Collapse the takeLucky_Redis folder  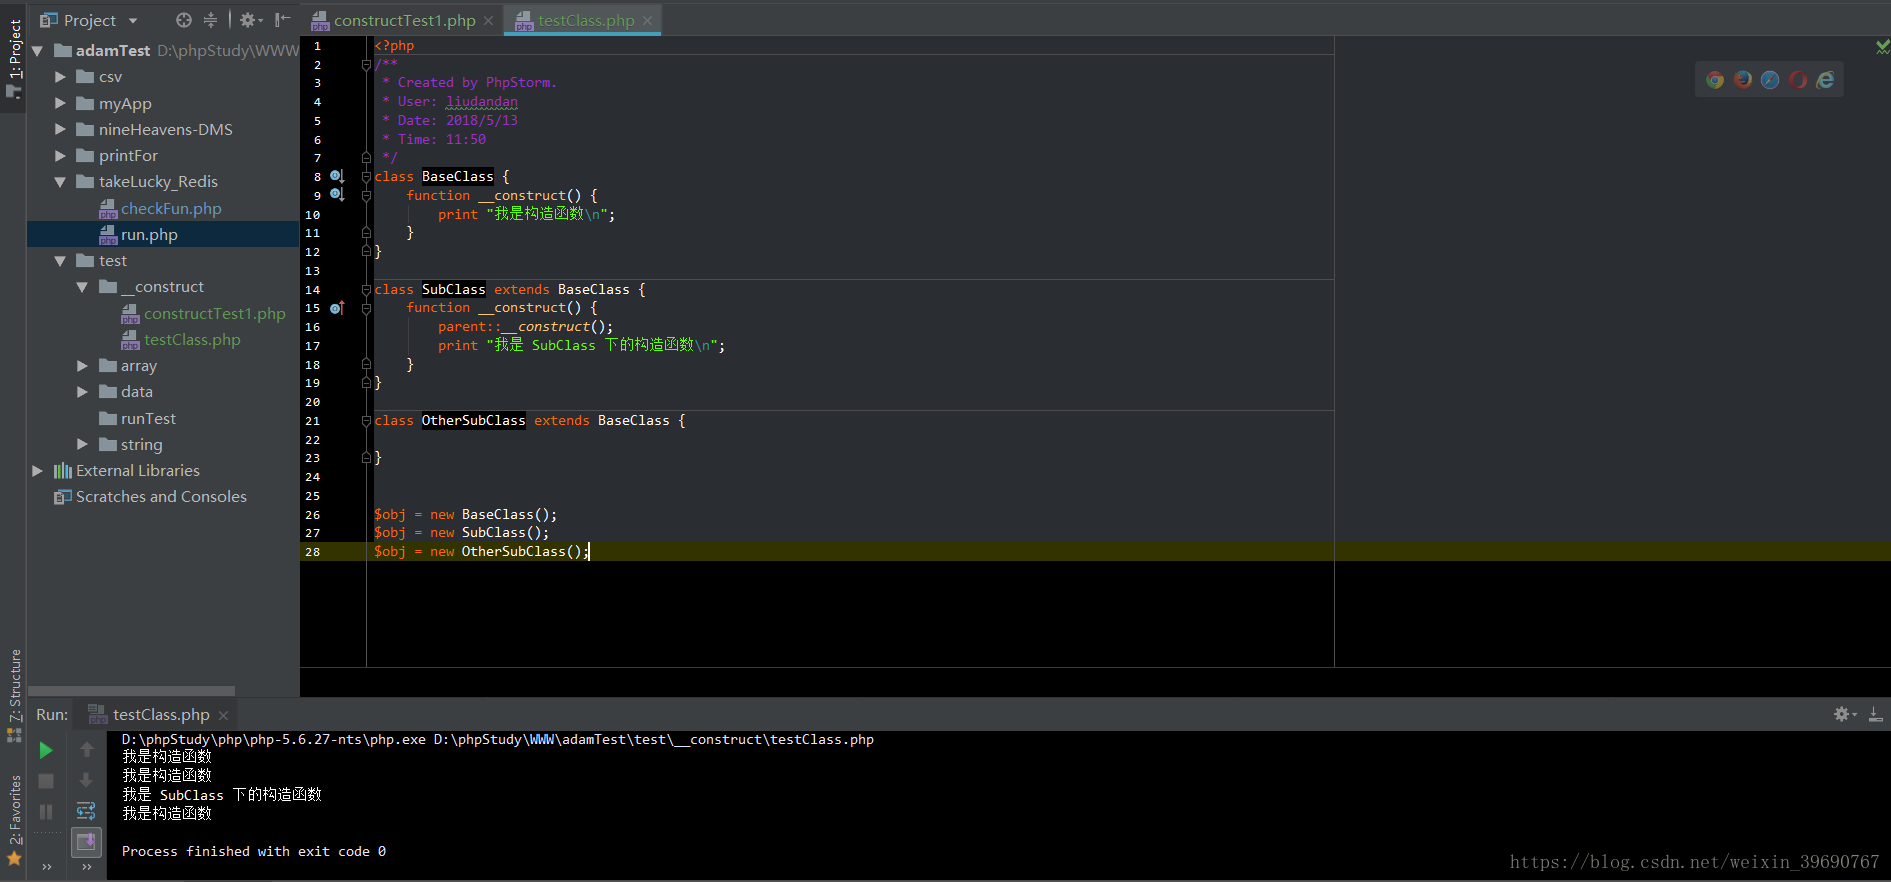(60, 182)
